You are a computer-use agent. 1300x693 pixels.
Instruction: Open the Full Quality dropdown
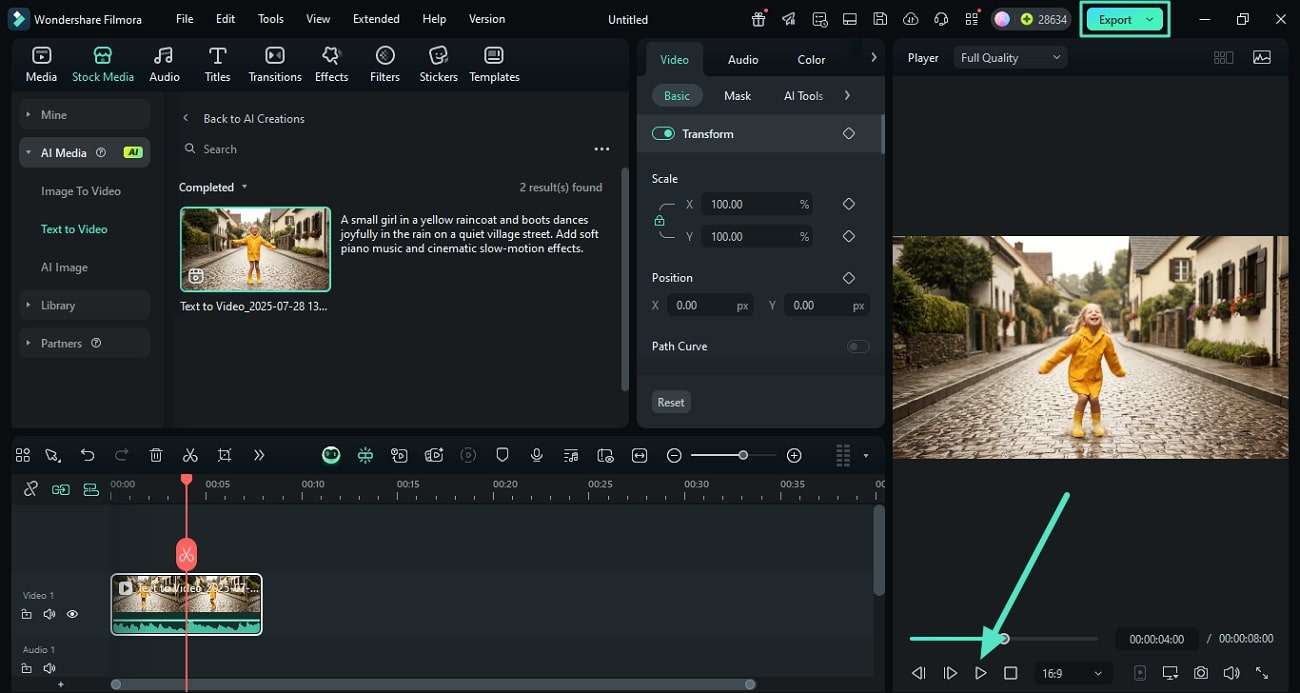pyautogui.click(x=1010, y=58)
